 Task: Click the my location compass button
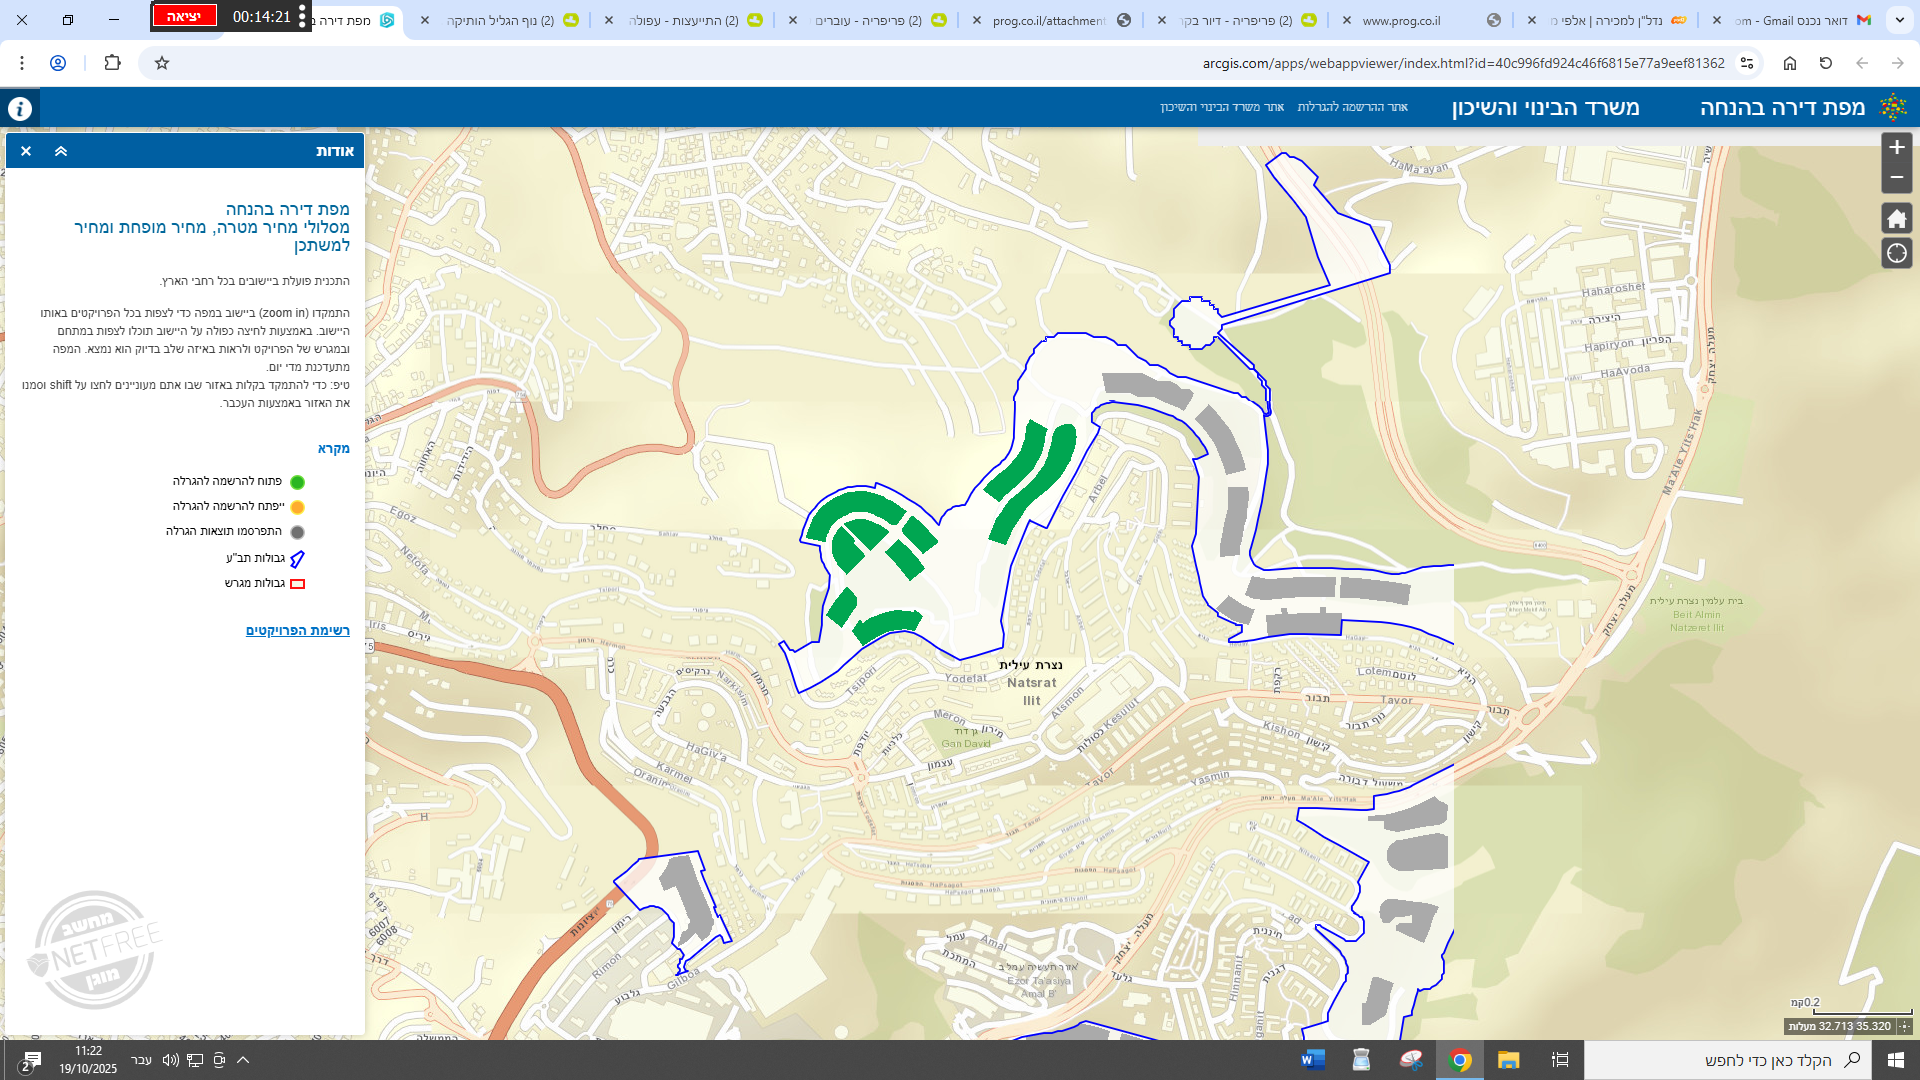(1897, 253)
